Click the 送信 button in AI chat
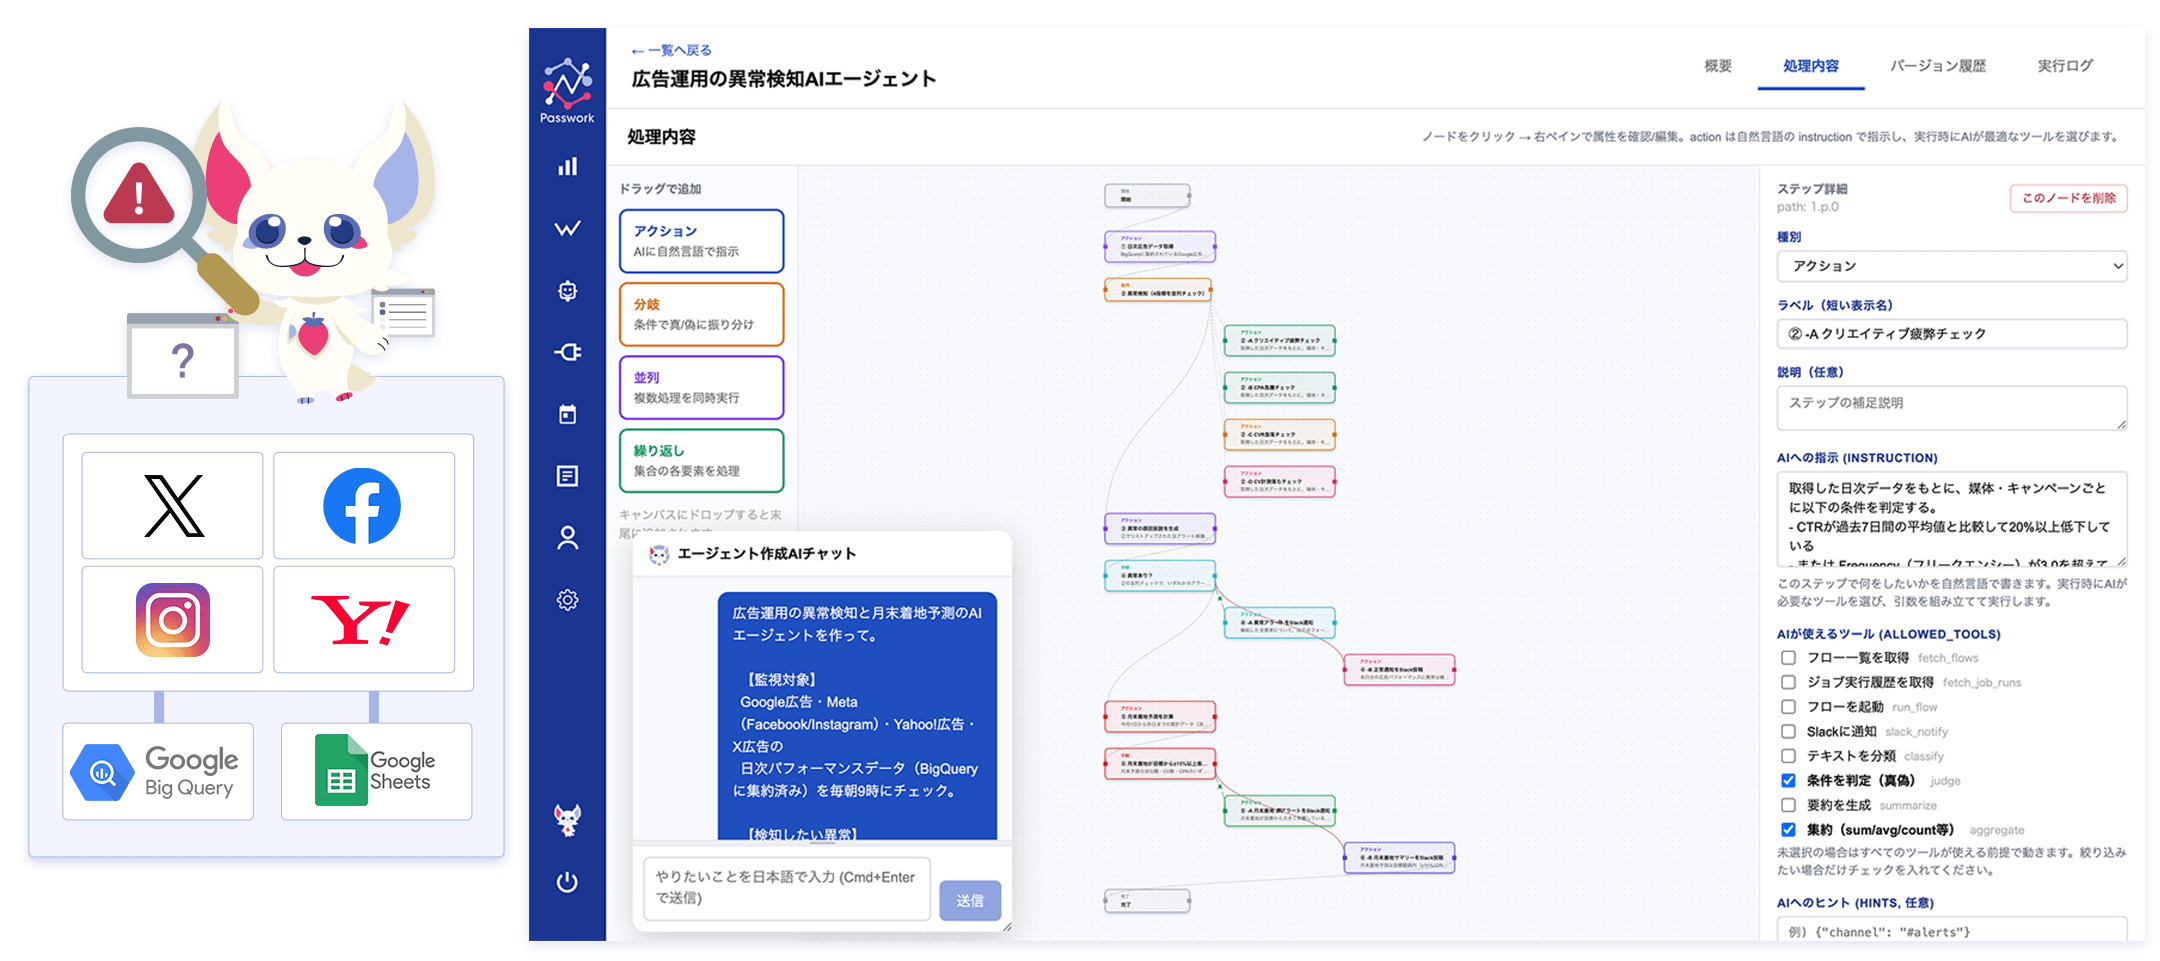 (969, 900)
